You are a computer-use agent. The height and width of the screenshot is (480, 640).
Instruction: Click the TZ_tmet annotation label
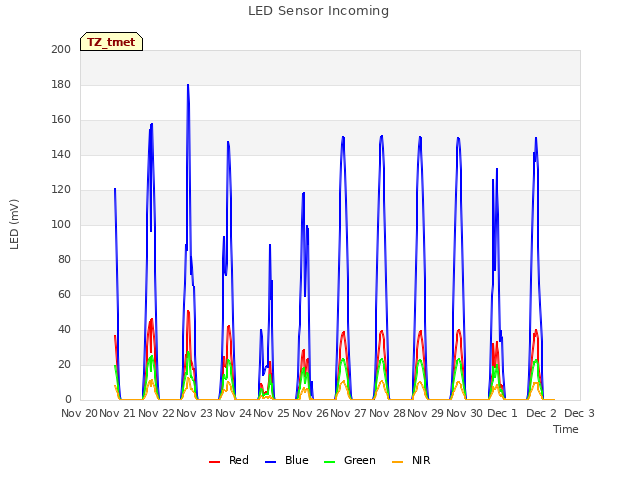(x=111, y=42)
